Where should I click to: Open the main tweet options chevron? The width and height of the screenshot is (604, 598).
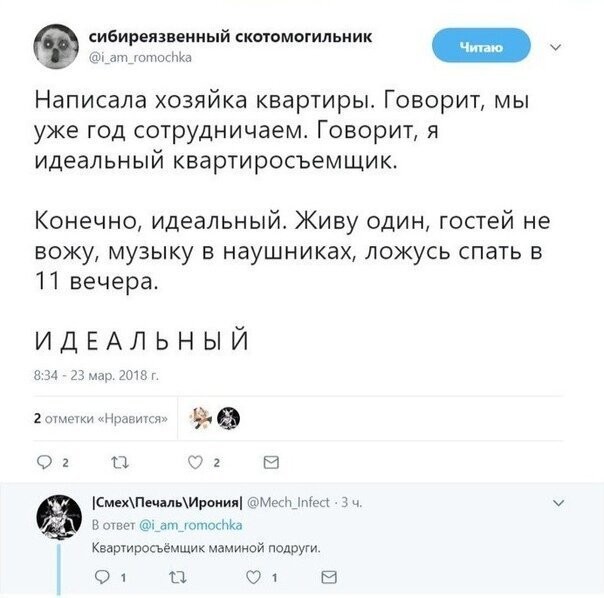tap(555, 47)
